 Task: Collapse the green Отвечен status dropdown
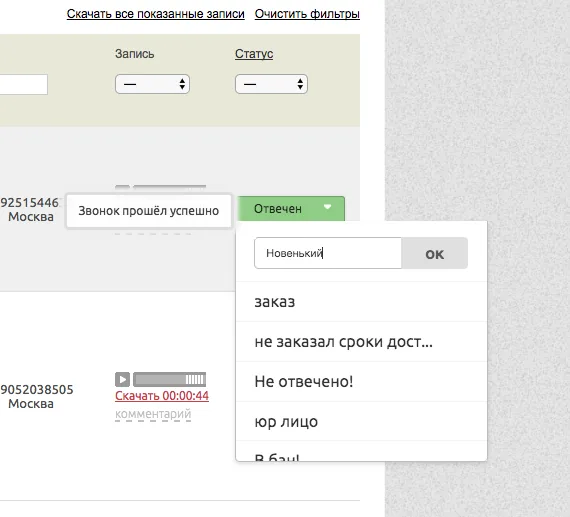pyautogui.click(x=291, y=209)
